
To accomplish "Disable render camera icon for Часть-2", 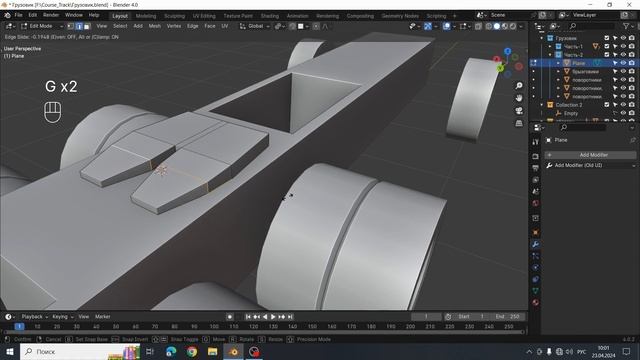I will click(631, 55).
